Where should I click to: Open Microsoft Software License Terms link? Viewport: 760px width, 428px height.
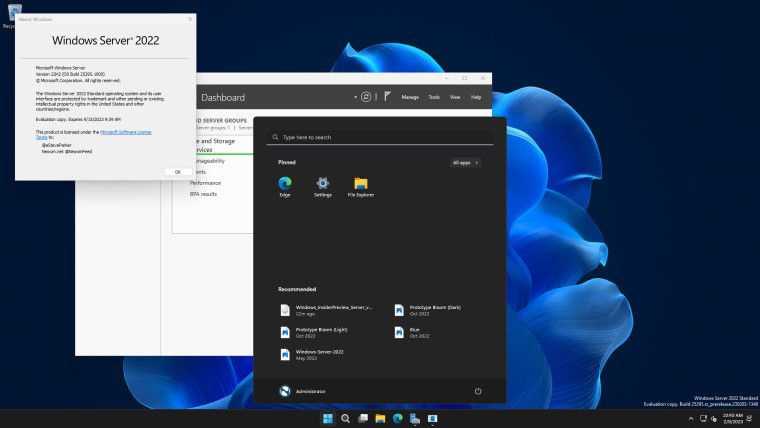[125, 131]
